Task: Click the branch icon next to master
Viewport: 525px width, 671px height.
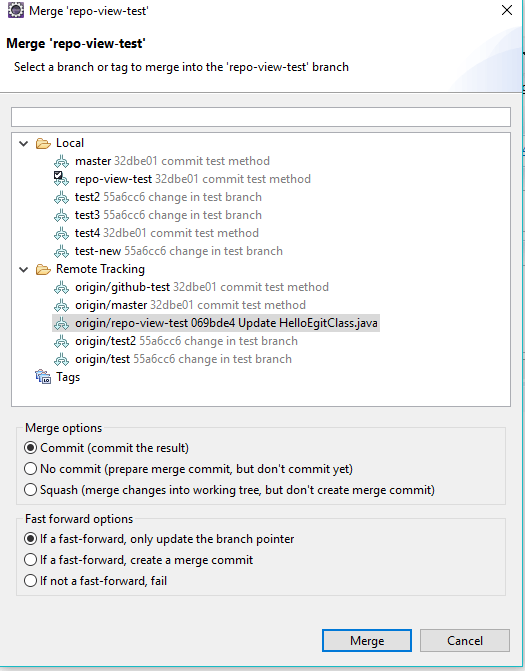Action: click(61, 161)
